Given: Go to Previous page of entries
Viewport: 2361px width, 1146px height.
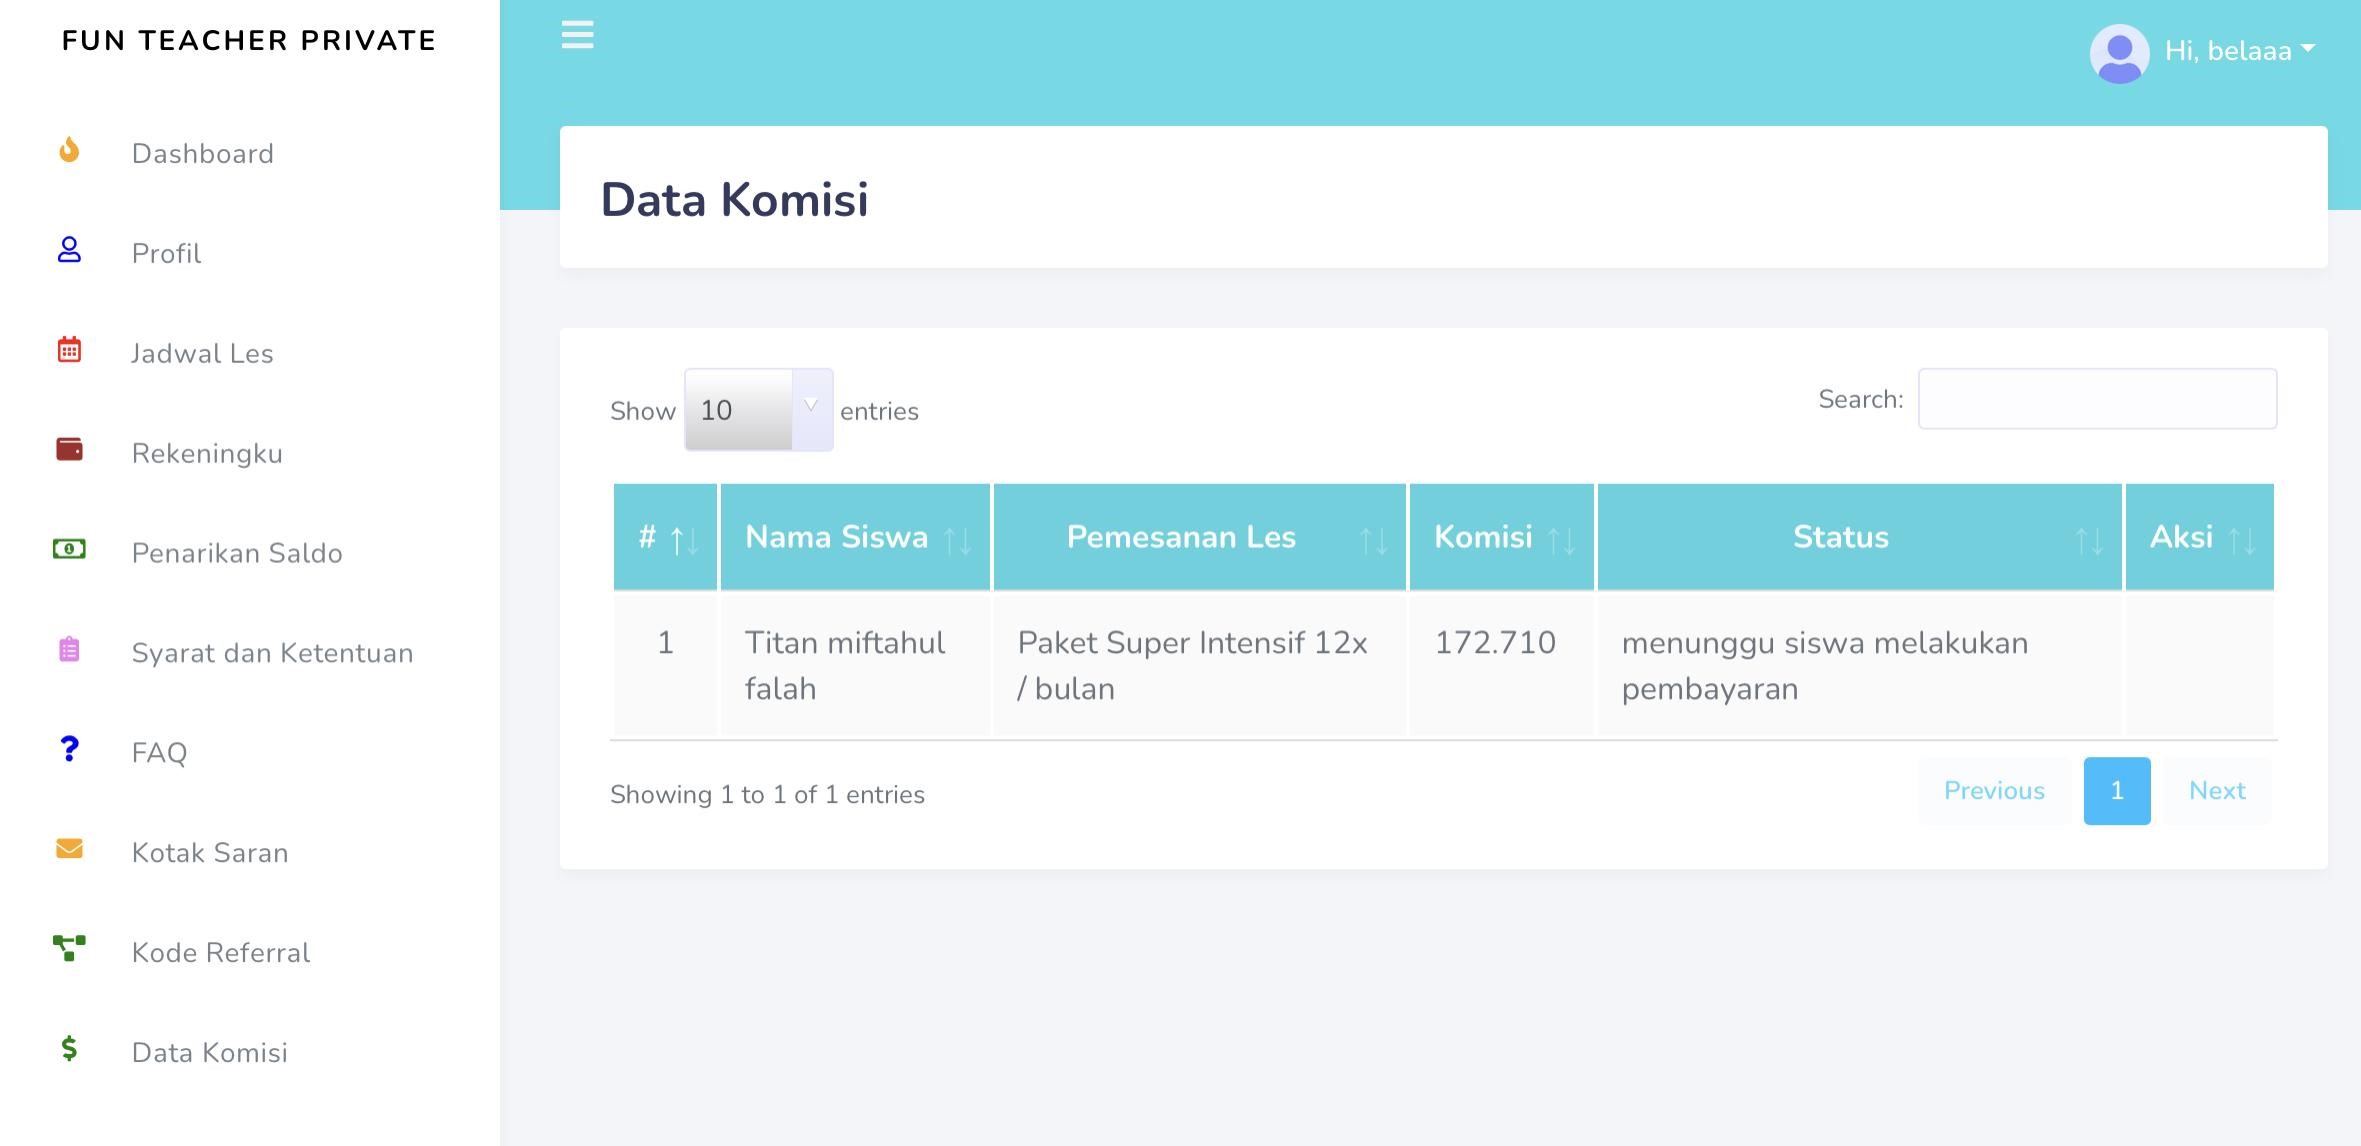Looking at the screenshot, I should pos(1994,791).
